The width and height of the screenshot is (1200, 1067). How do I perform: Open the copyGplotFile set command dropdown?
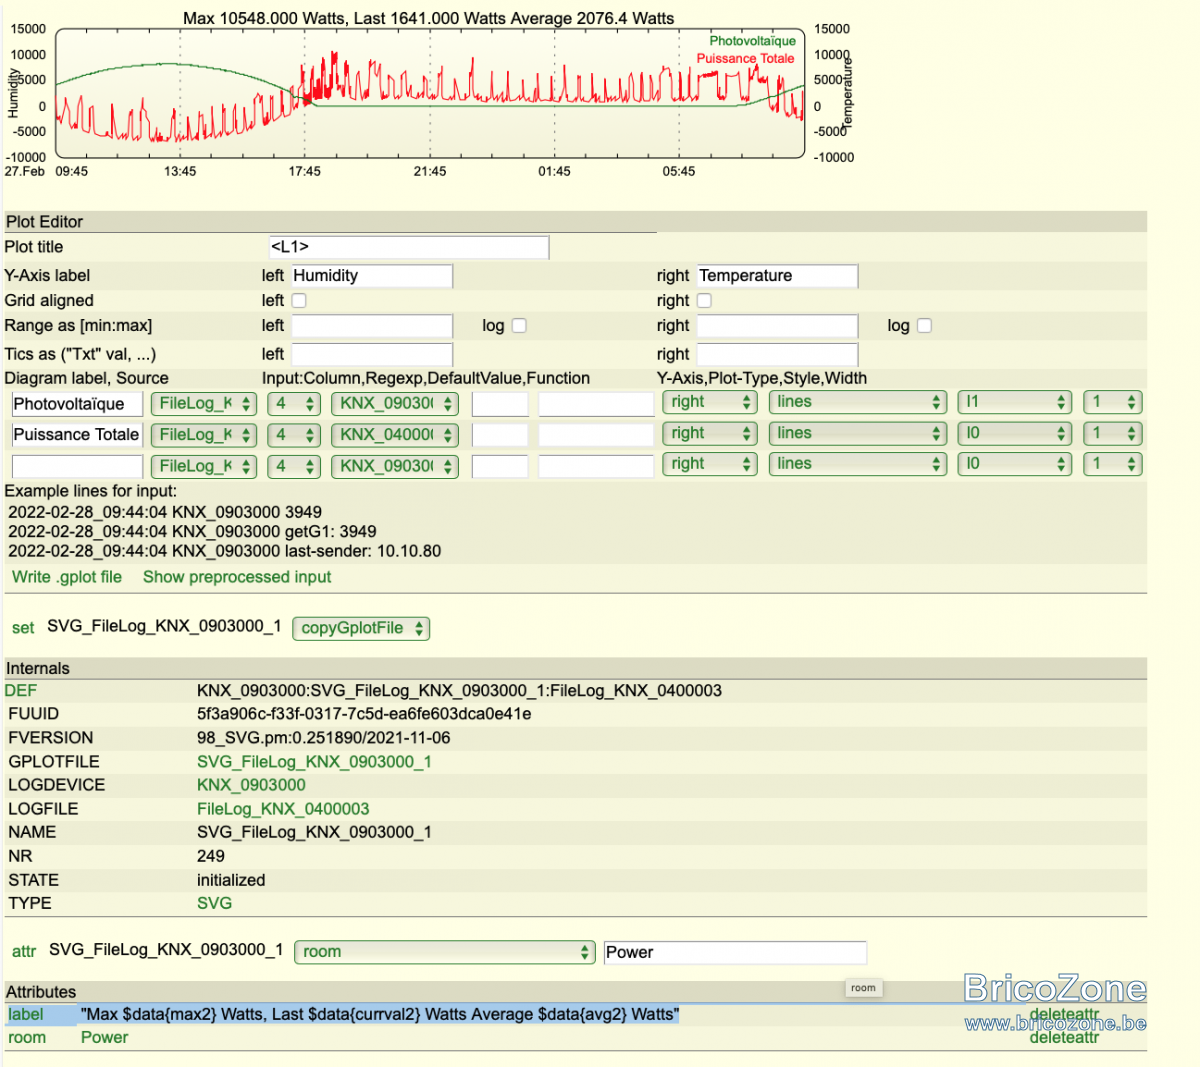[x=361, y=628]
